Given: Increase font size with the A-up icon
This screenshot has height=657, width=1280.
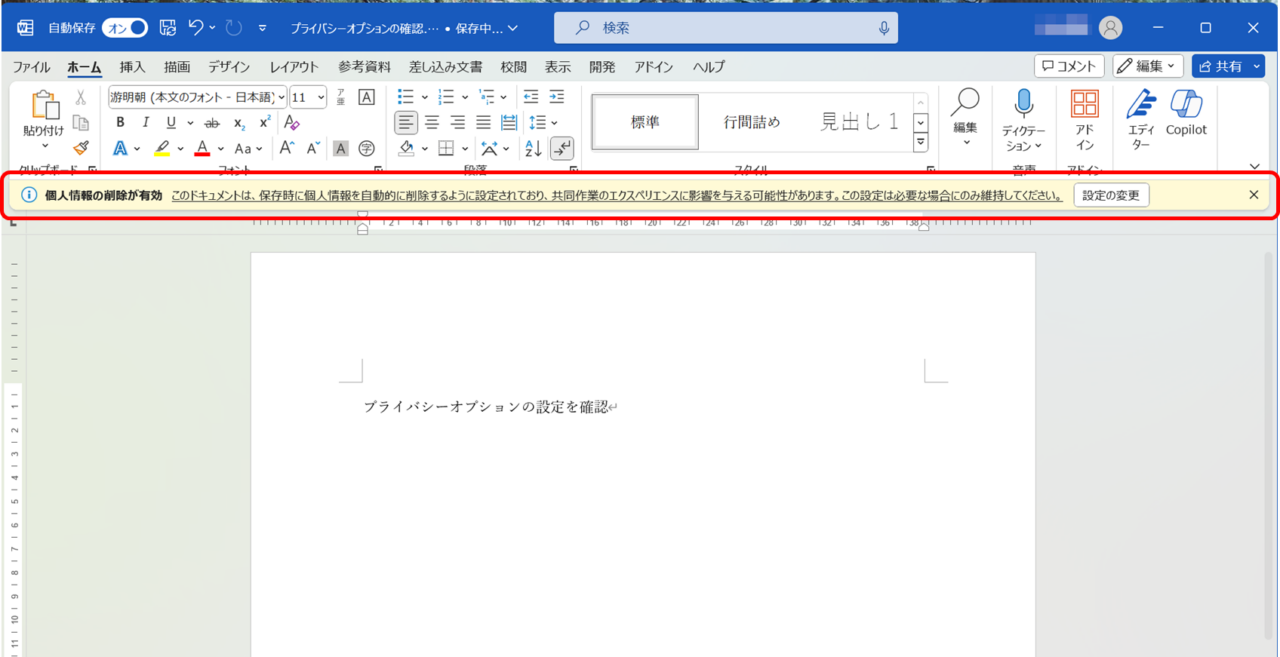Looking at the screenshot, I should 287,148.
